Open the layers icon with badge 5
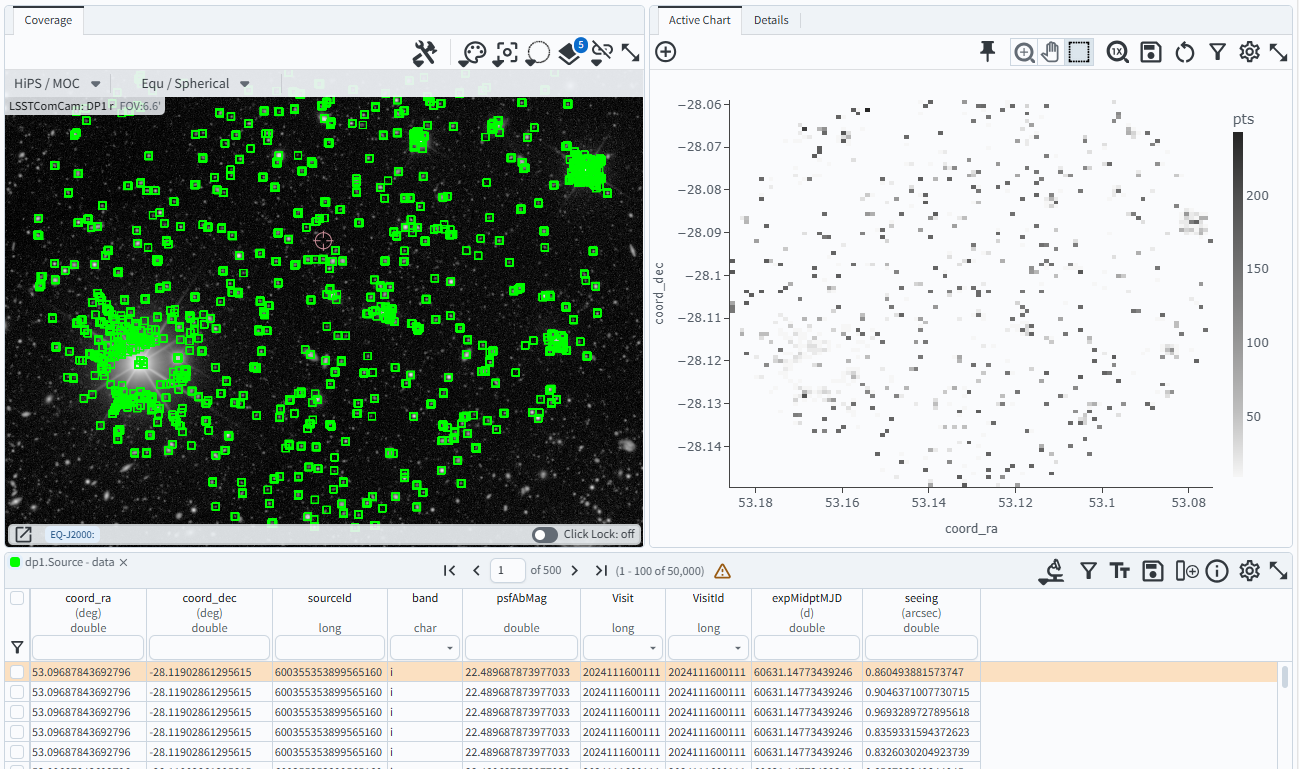The height and width of the screenshot is (769, 1299). tap(569, 54)
